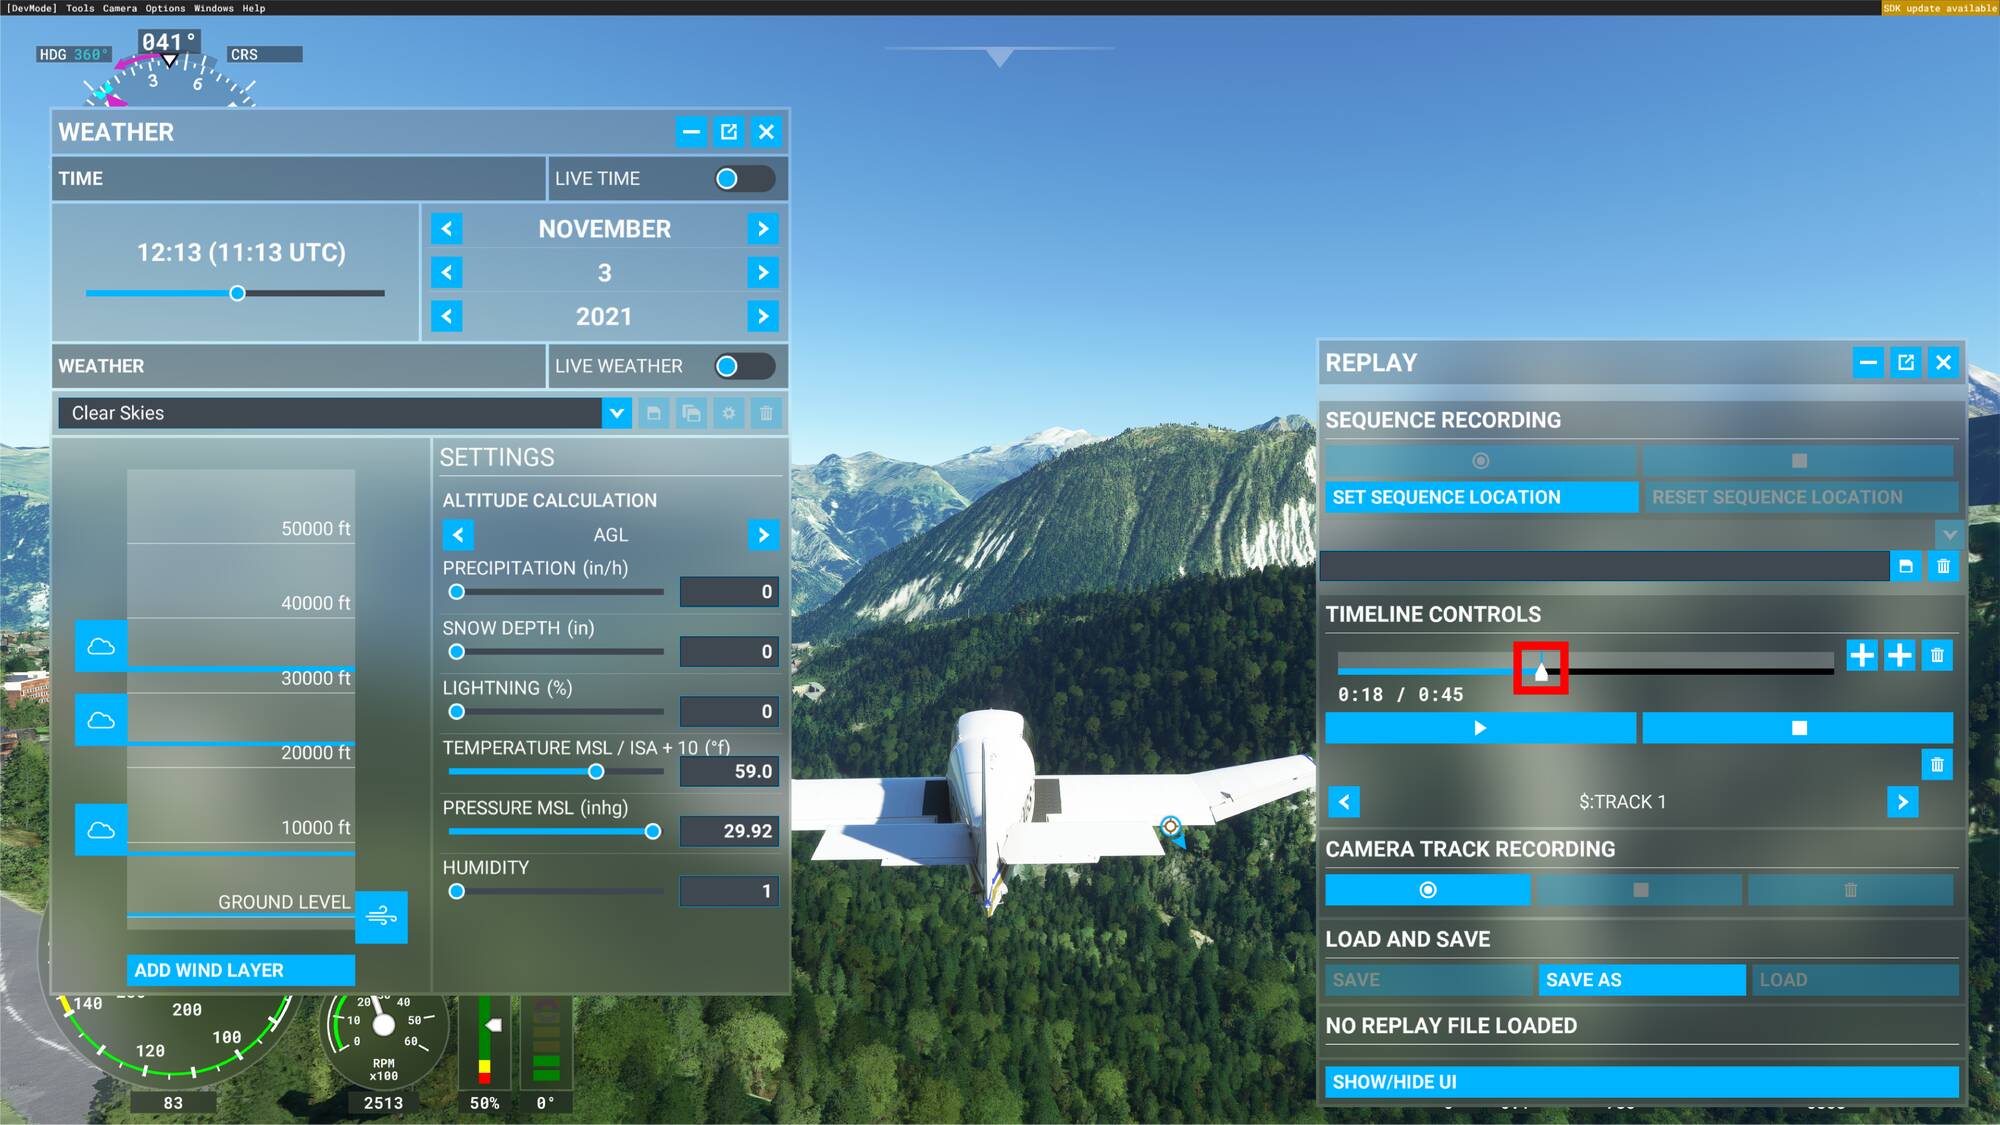Image resolution: width=2000 pixels, height=1125 pixels.
Task: Open the Clear Skies preset dropdown
Action: coord(617,413)
